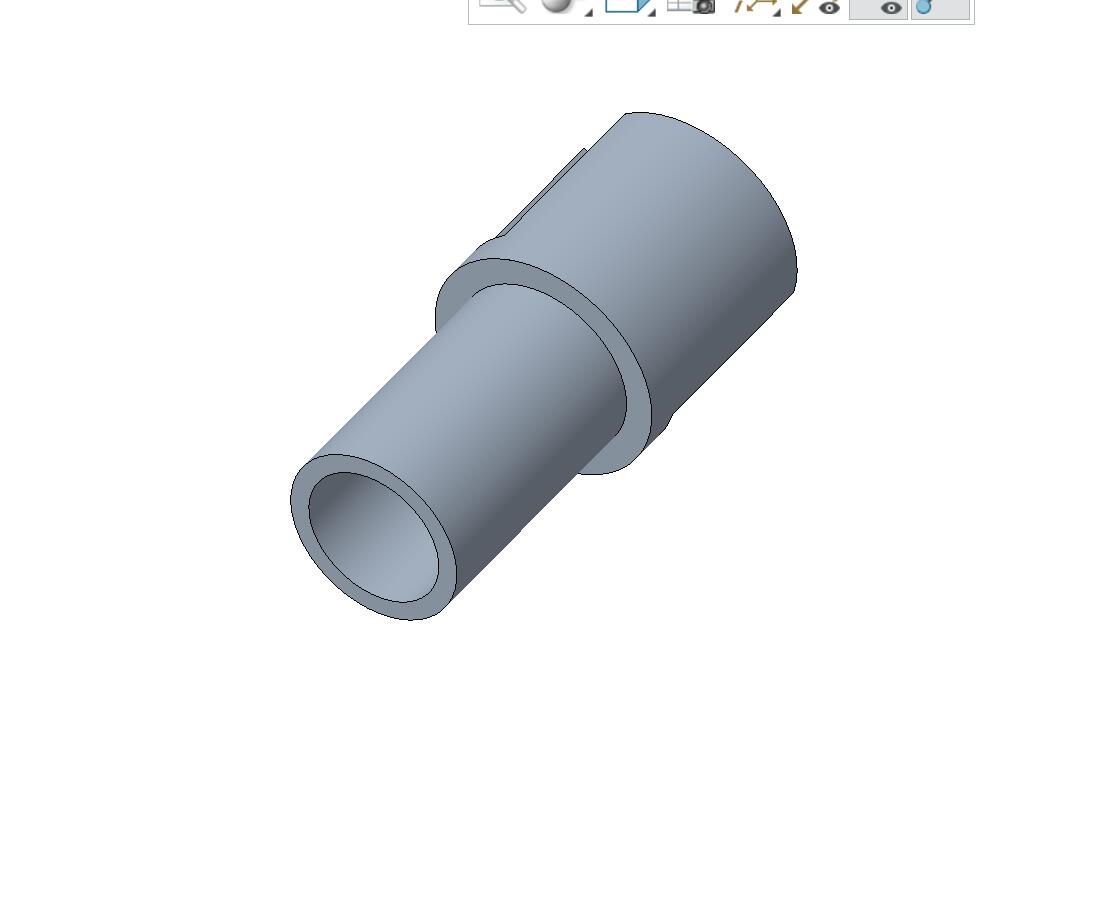Click the brown diagonal arrow icon
Image resolution: width=1097 pixels, height=918 pixels.
(x=800, y=6)
